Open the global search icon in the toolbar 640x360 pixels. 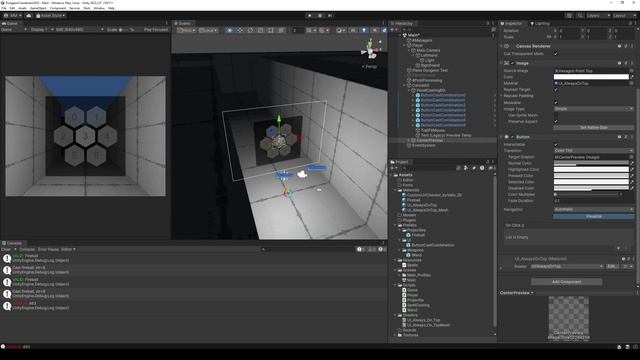point(580,16)
